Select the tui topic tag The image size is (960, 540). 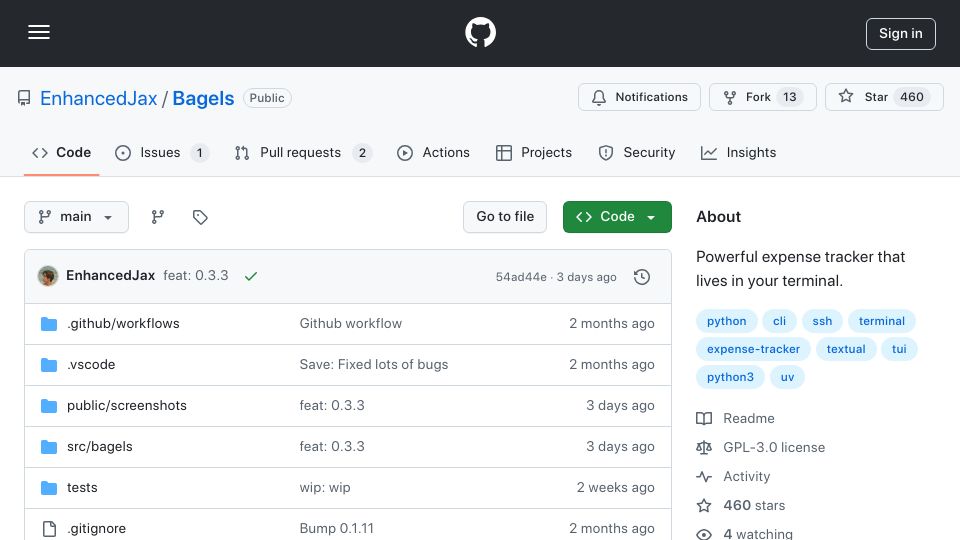(899, 349)
